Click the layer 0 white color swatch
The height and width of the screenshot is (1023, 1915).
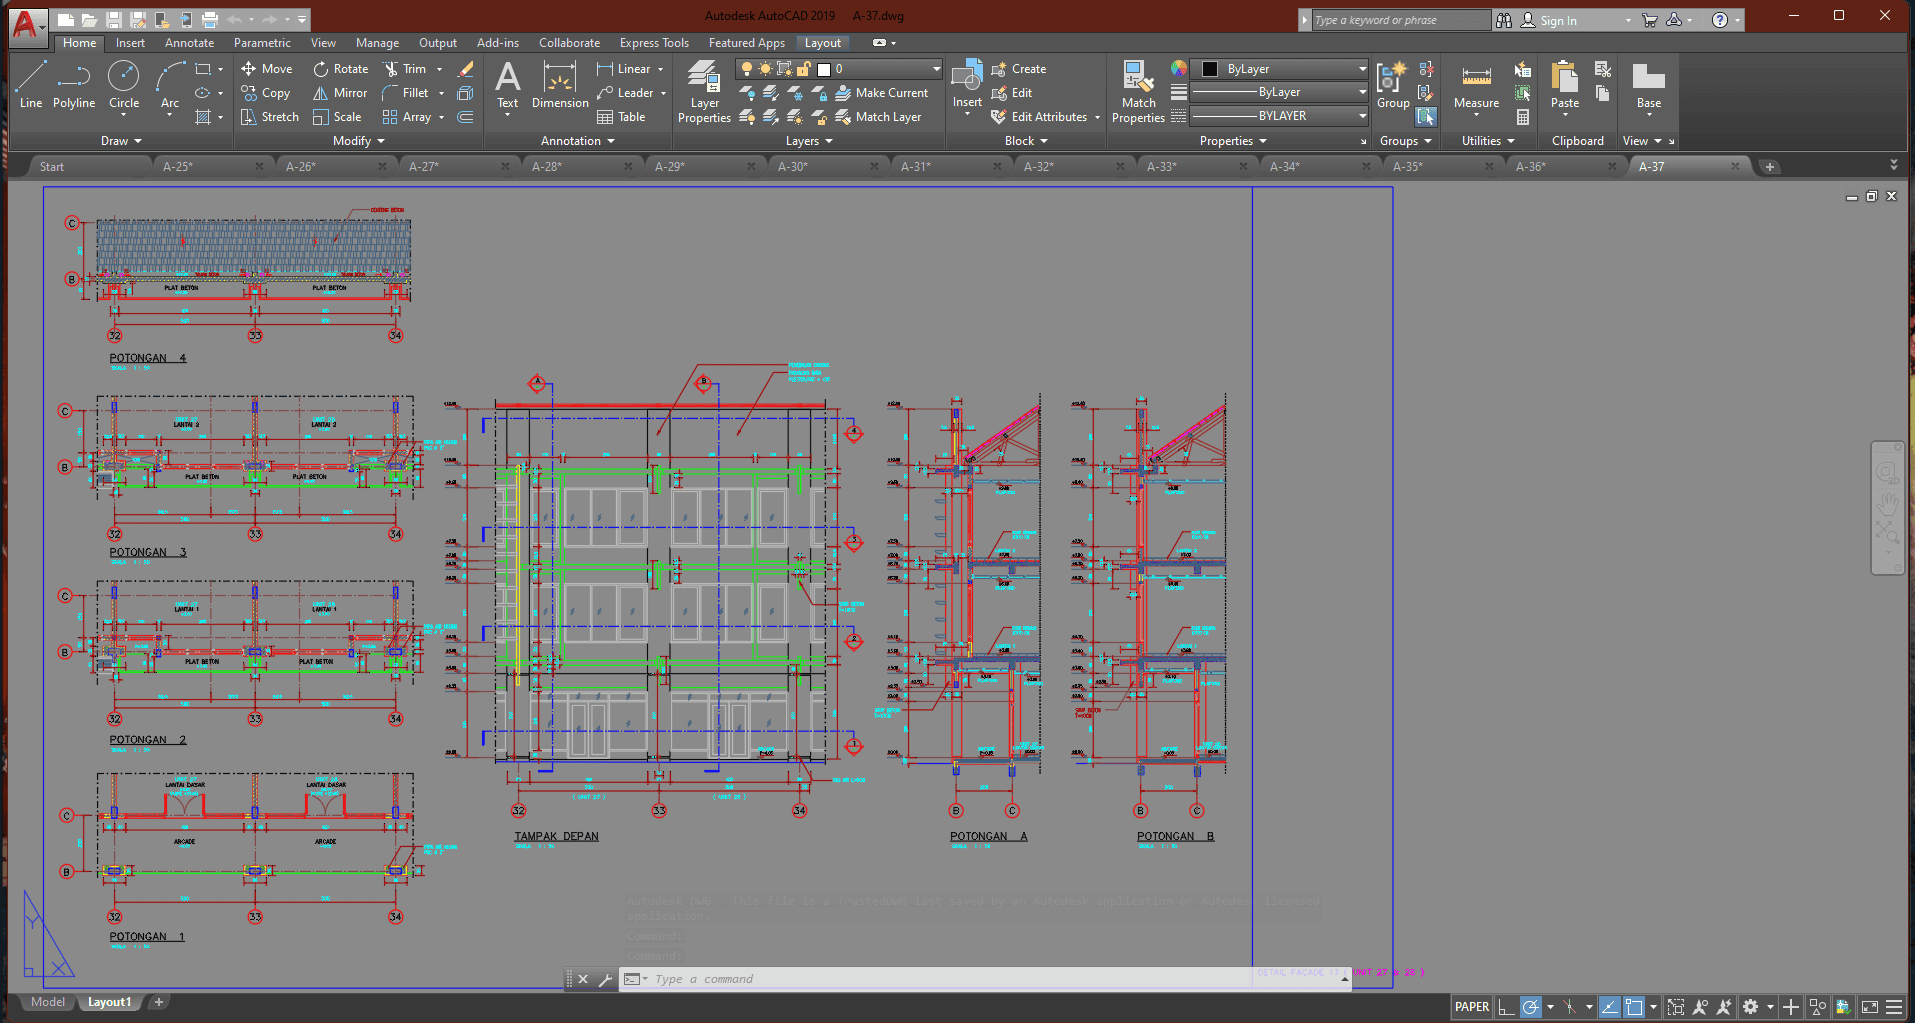(x=824, y=69)
